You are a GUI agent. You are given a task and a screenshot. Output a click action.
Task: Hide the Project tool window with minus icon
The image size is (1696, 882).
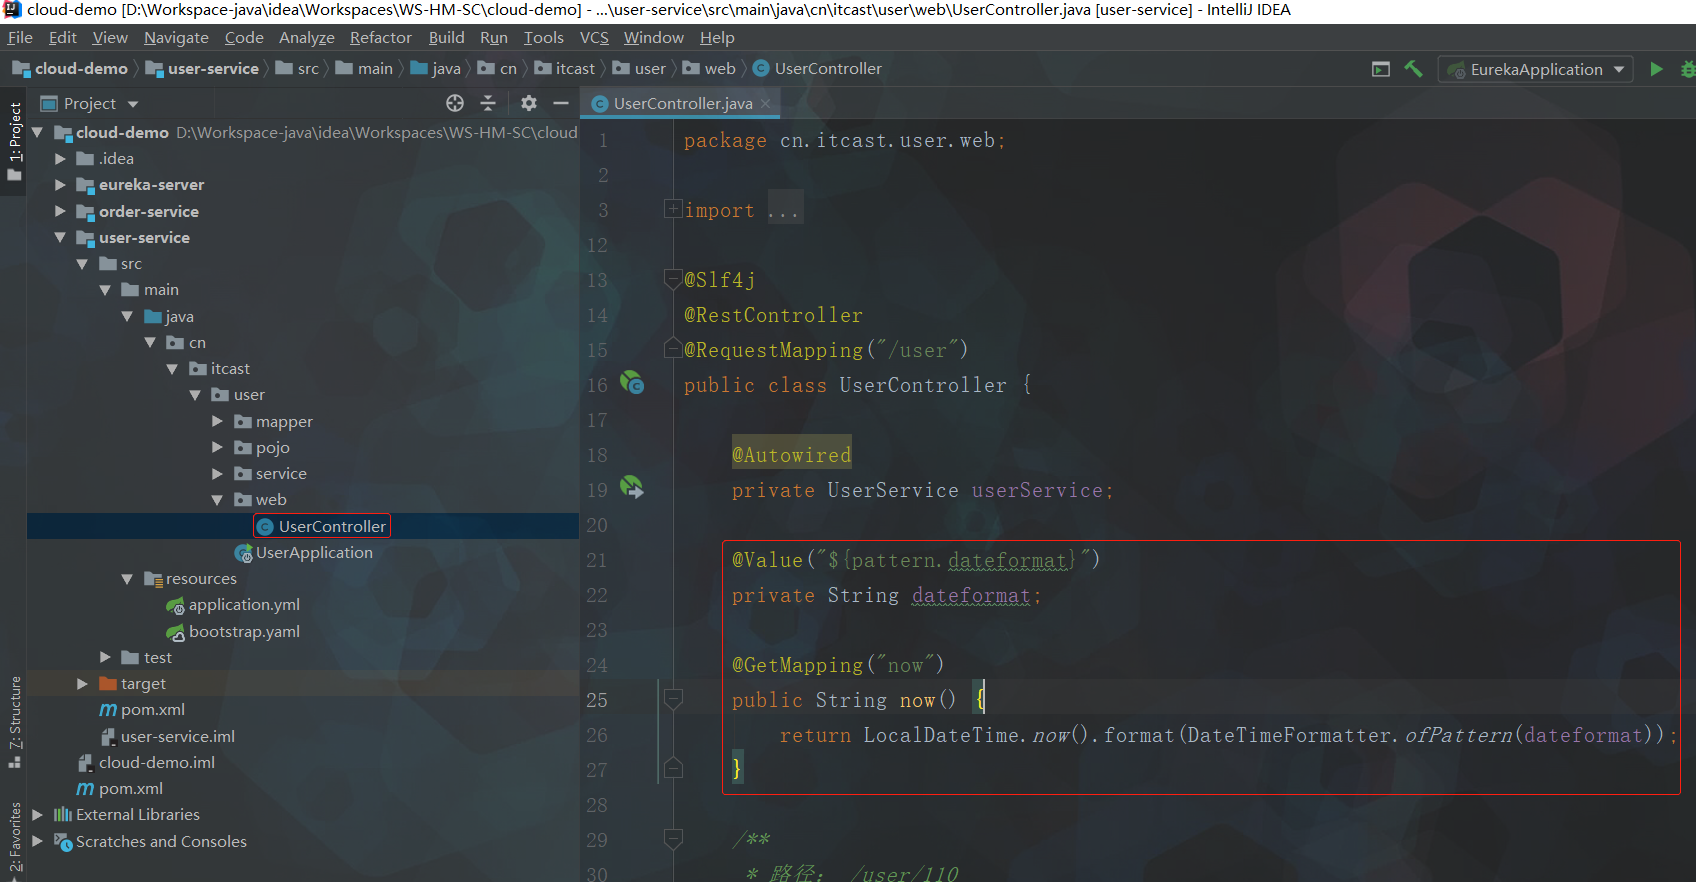(561, 103)
